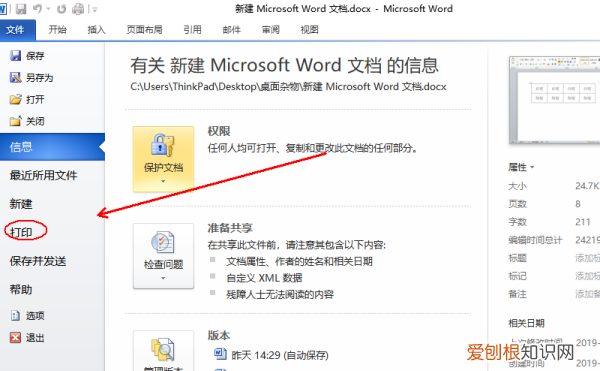Open 最近所用文件 list
The height and width of the screenshot is (371, 600).
[x=43, y=176]
